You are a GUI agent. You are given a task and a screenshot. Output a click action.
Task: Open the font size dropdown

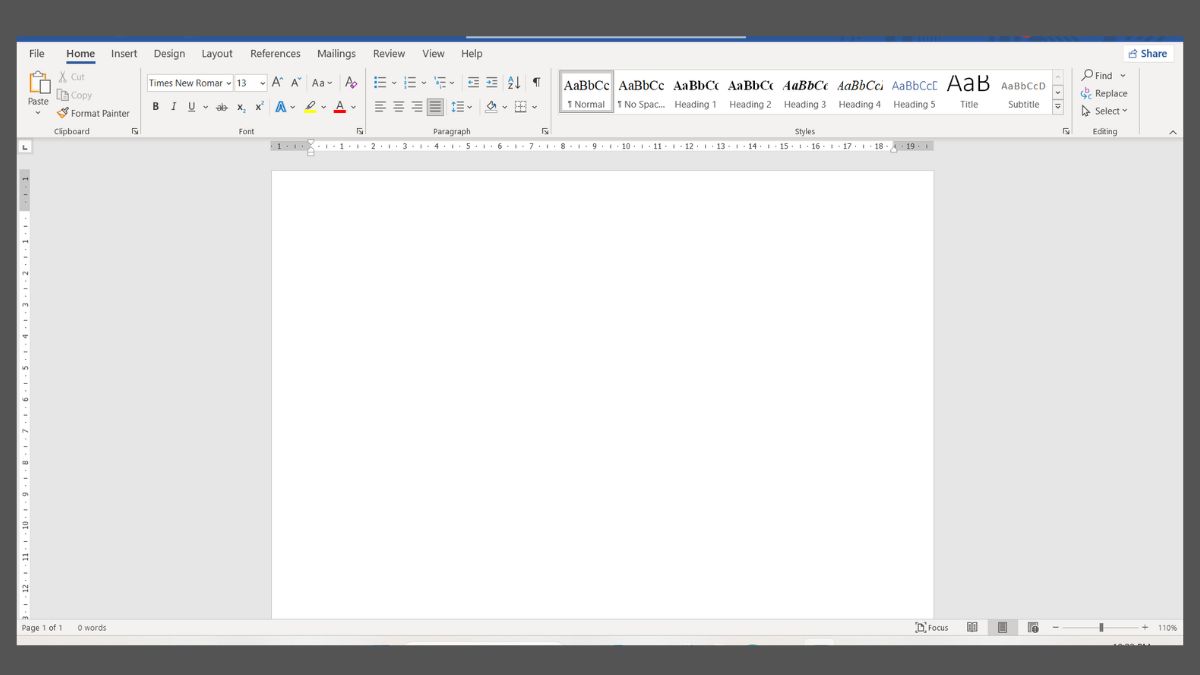(263, 83)
